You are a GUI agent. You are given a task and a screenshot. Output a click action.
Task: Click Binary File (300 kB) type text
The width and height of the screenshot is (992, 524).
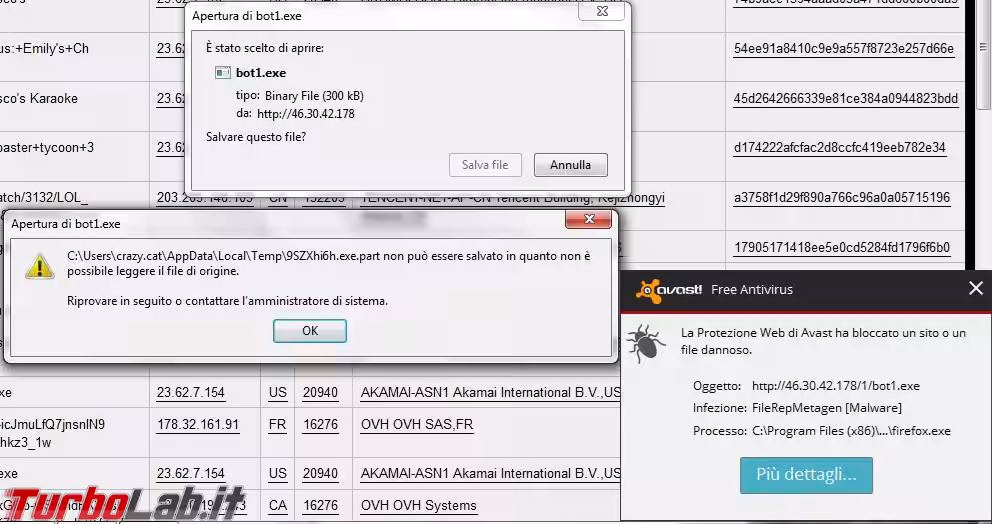tap(314, 96)
